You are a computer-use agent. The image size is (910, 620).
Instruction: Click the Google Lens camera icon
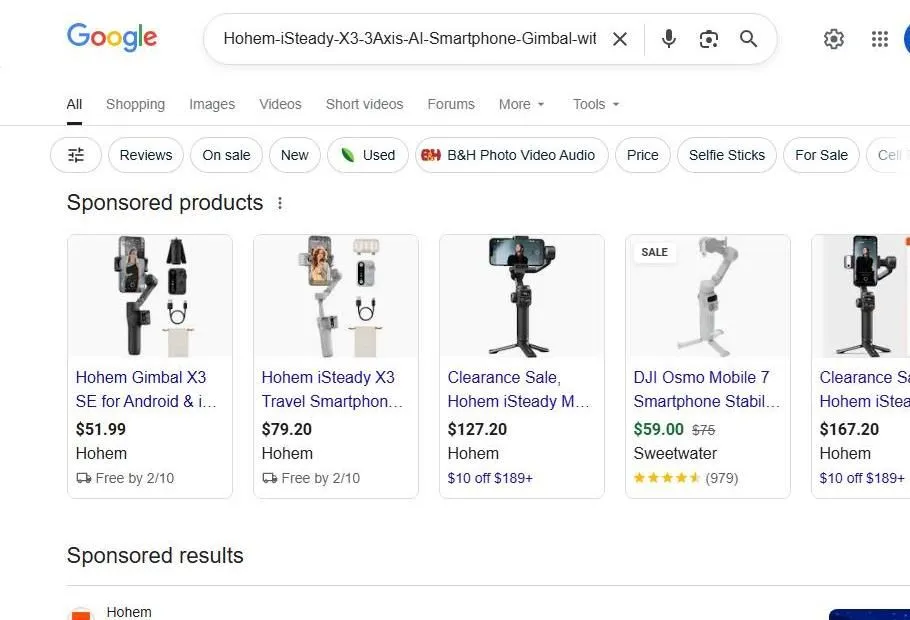[709, 39]
